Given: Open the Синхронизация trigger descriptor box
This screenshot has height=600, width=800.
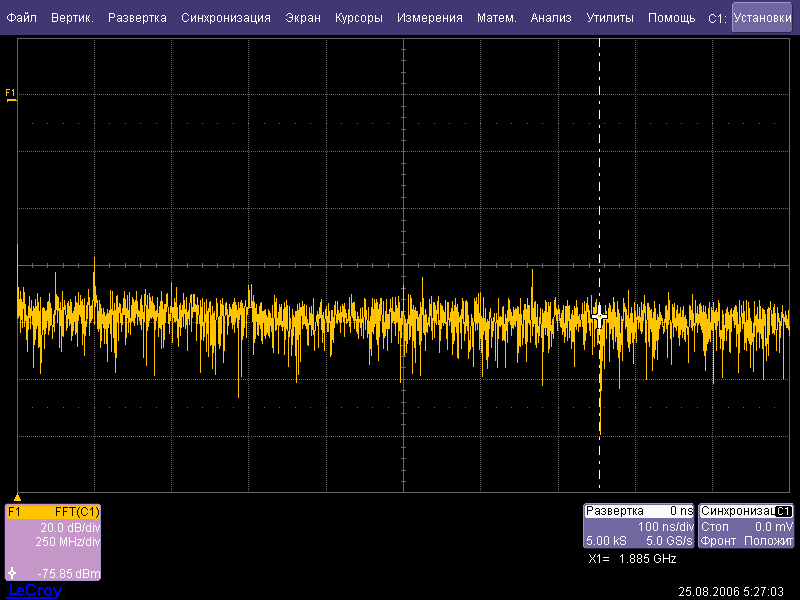Looking at the screenshot, I should pos(746,526).
